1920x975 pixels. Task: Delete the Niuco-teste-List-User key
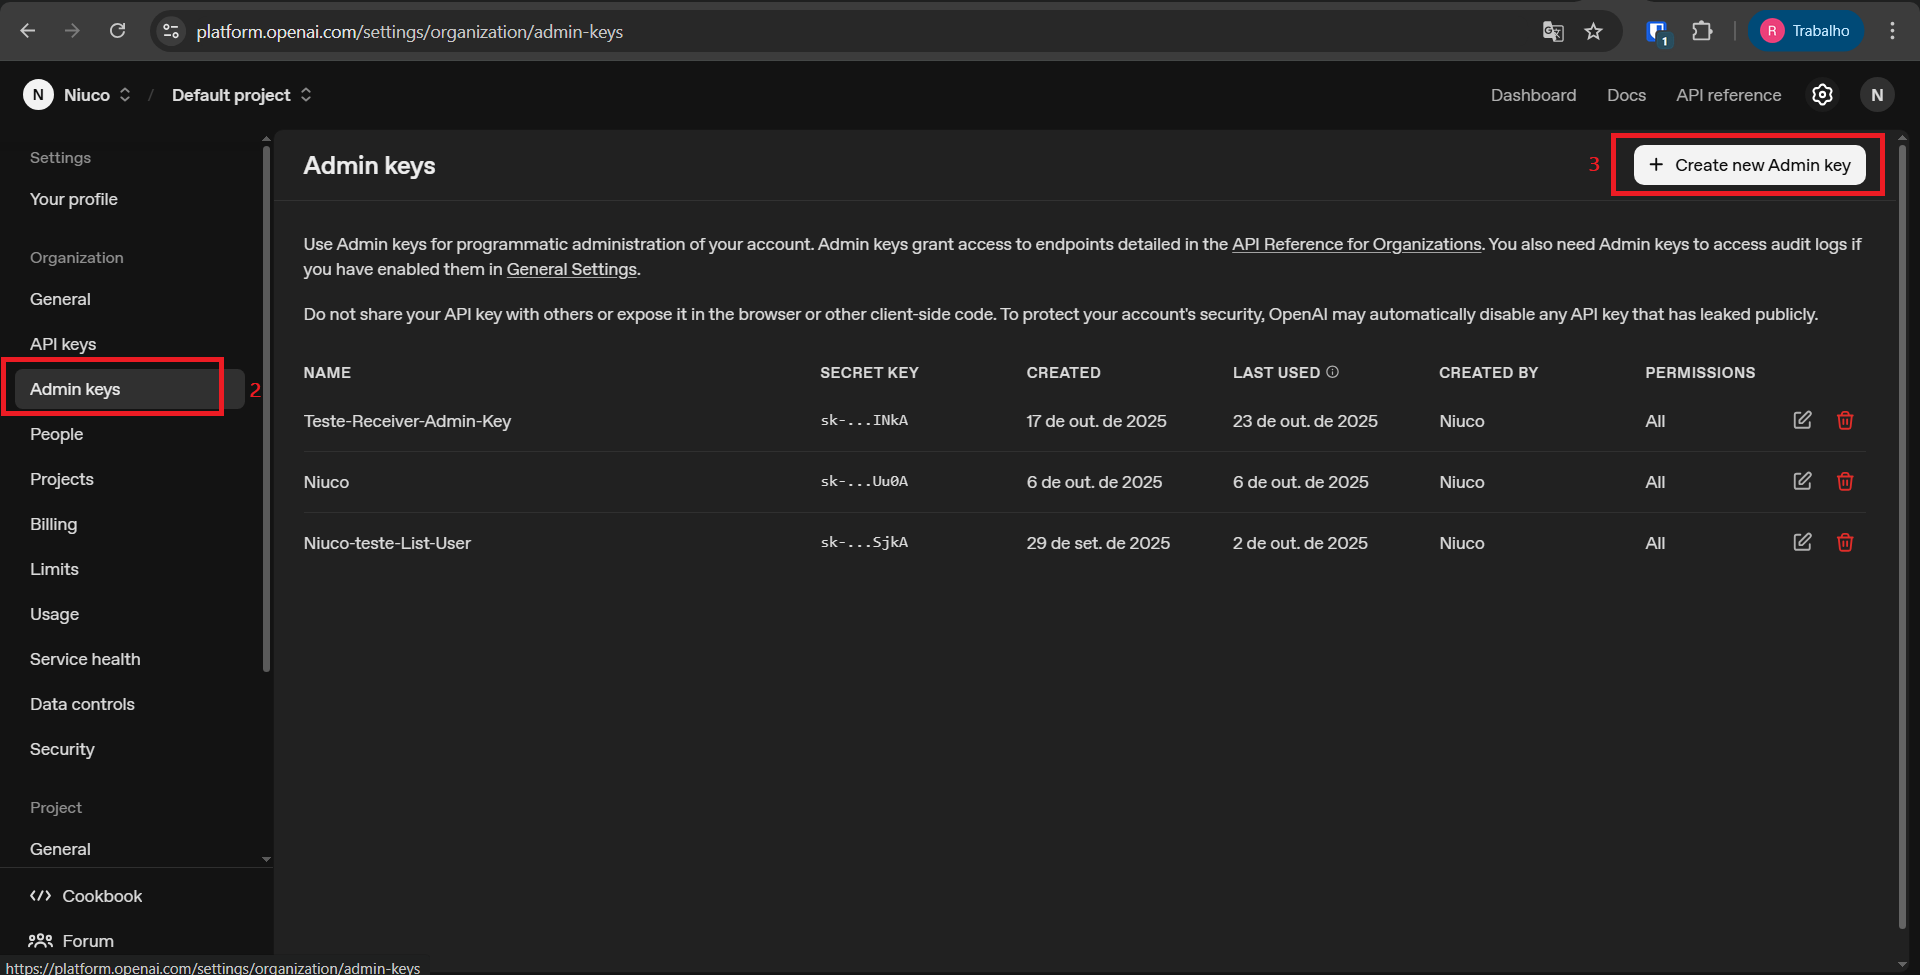[1845, 542]
